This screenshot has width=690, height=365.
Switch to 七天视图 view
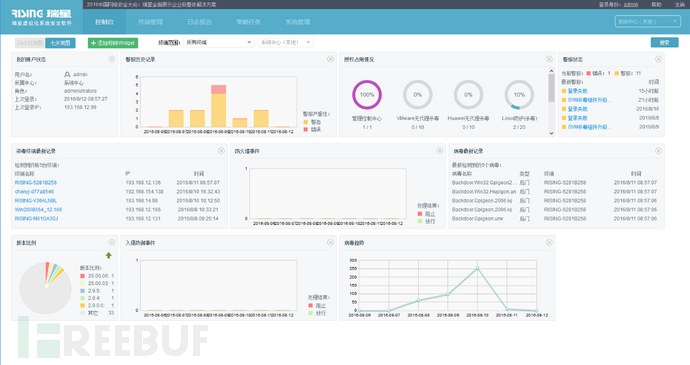[60, 43]
